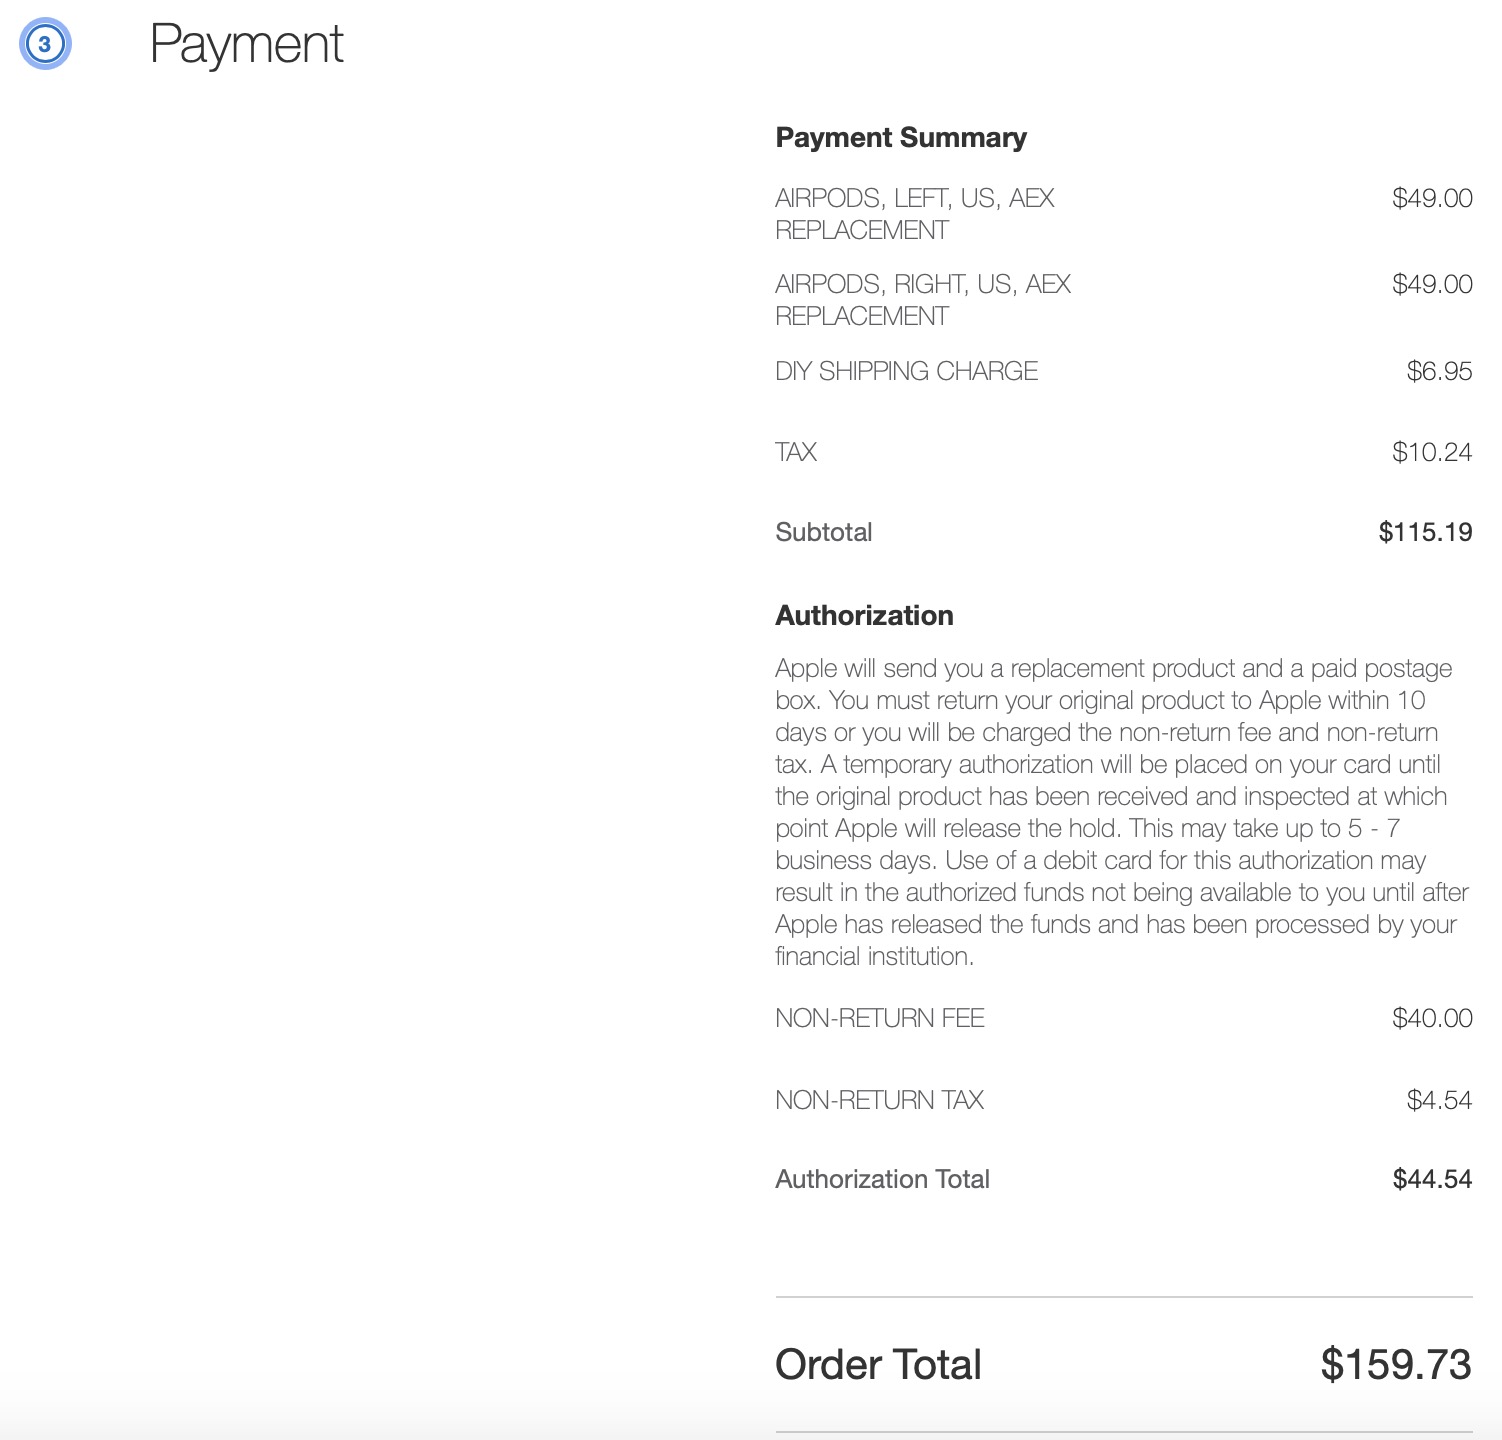This screenshot has width=1502, height=1440.
Task: Click the Order Total label
Action: point(878,1364)
